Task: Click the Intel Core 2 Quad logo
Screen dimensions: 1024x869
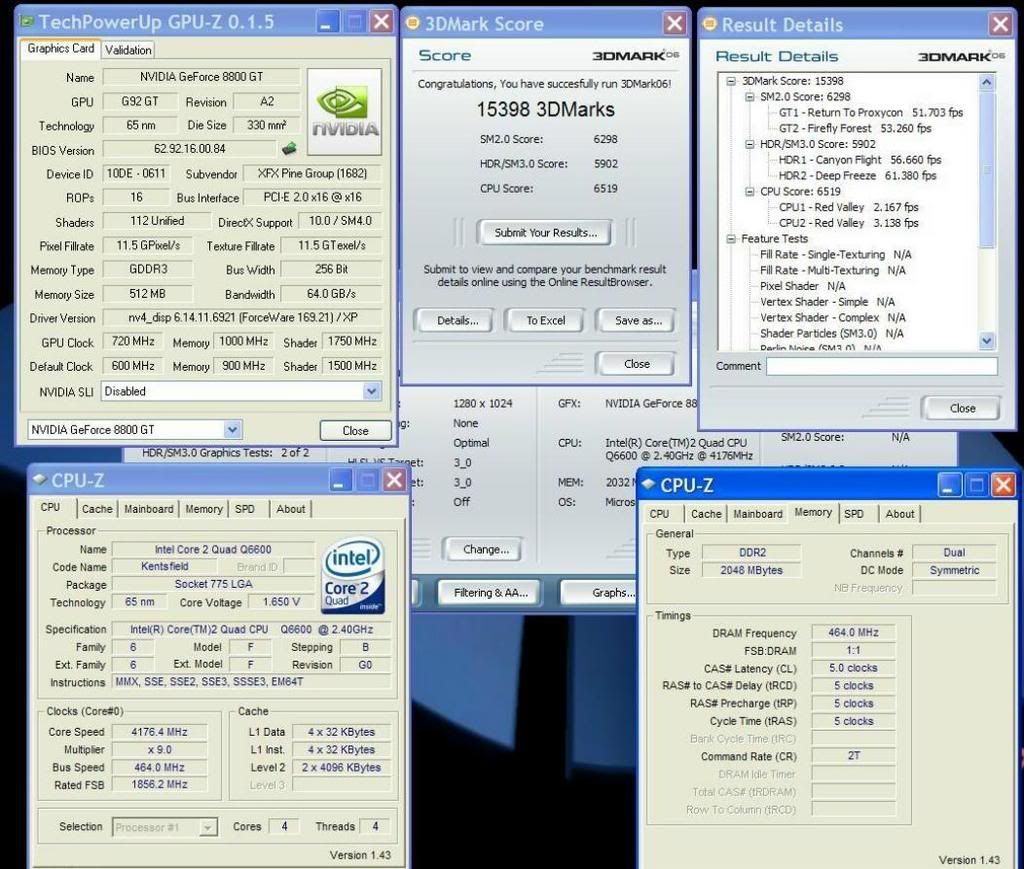Action: point(353,575)
